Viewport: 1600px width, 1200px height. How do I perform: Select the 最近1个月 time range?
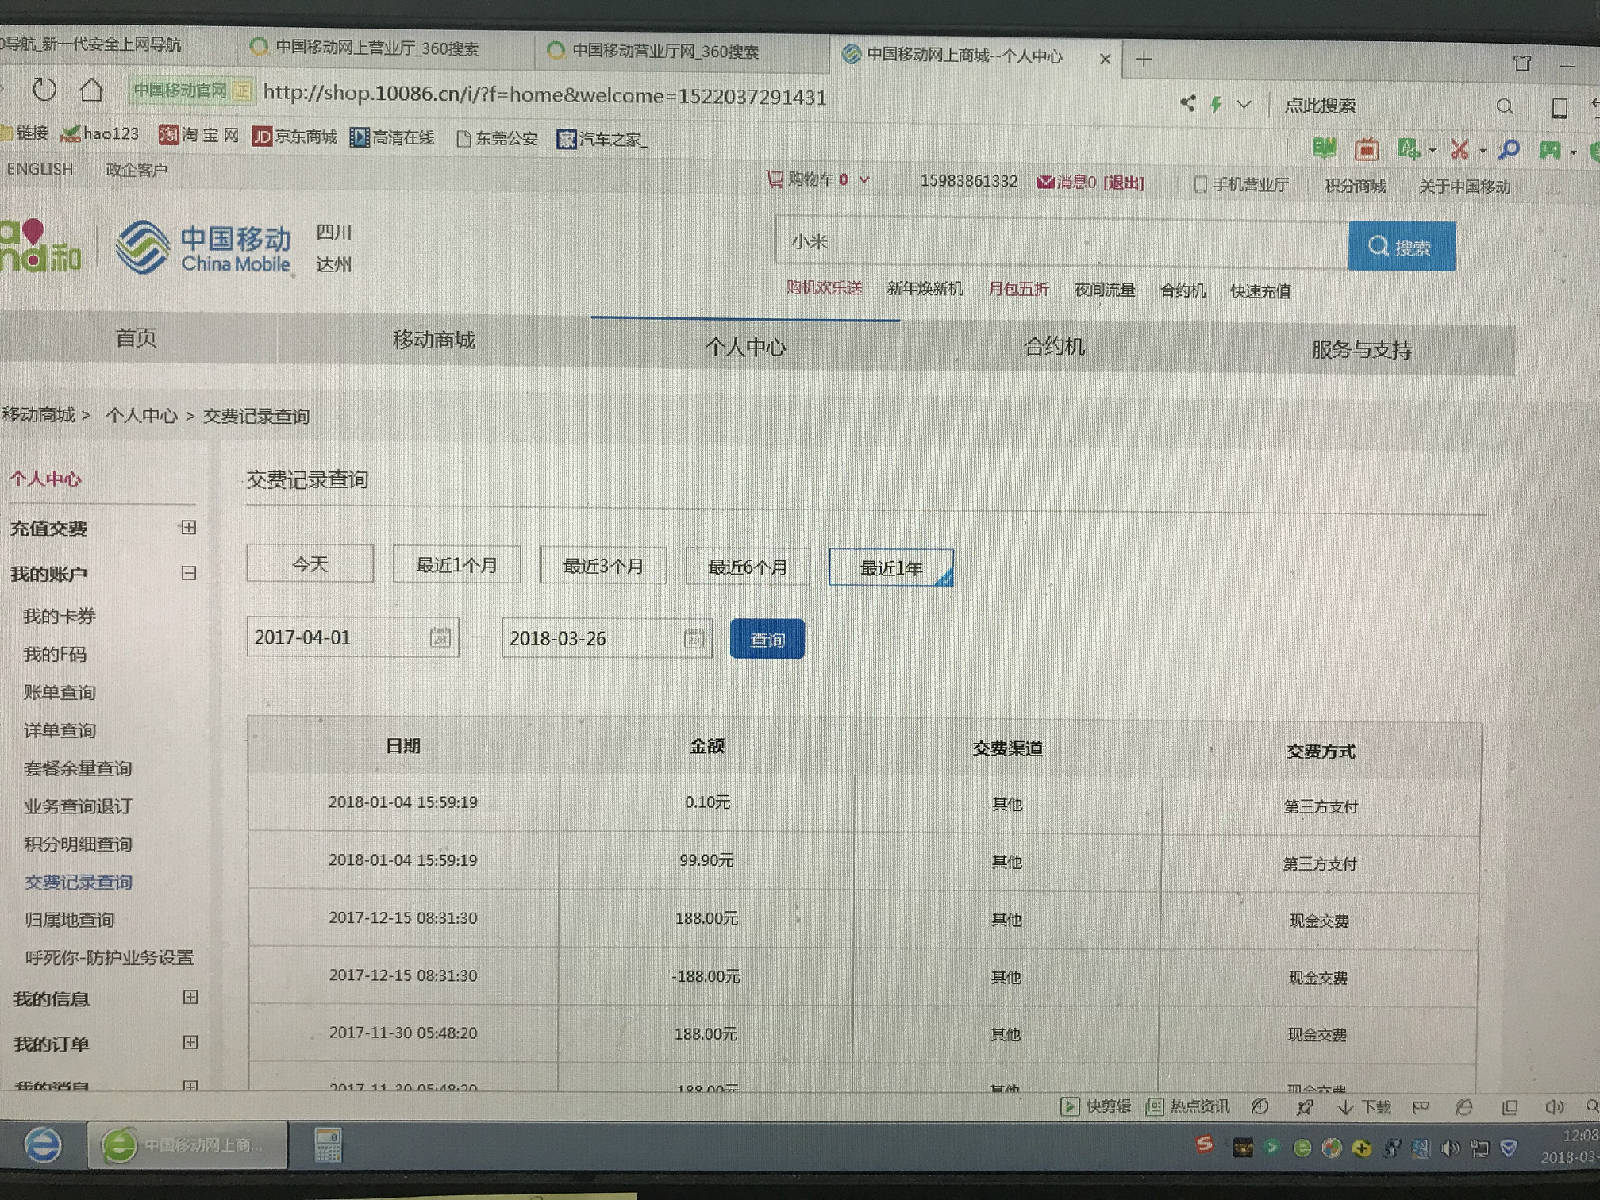click(457, 565)
